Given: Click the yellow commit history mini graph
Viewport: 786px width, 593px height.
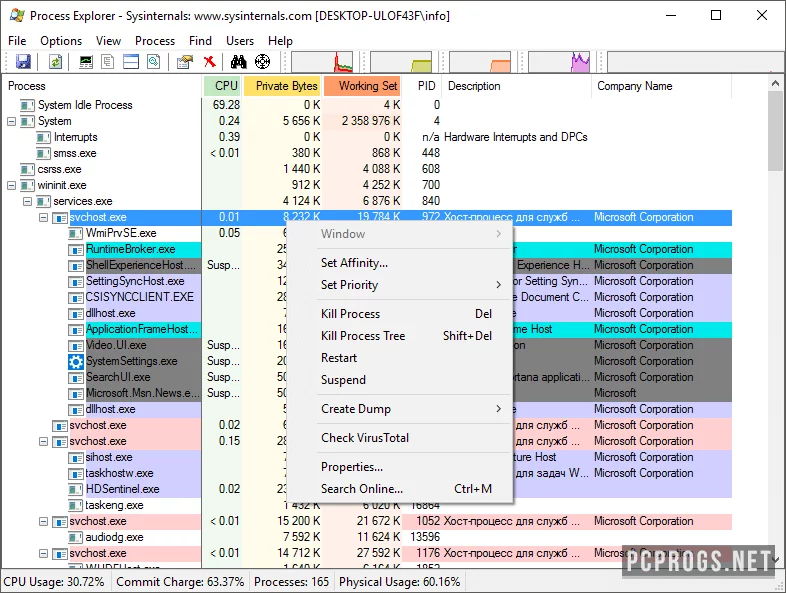Looking at the screenshot, I should (x=401, y=62).
